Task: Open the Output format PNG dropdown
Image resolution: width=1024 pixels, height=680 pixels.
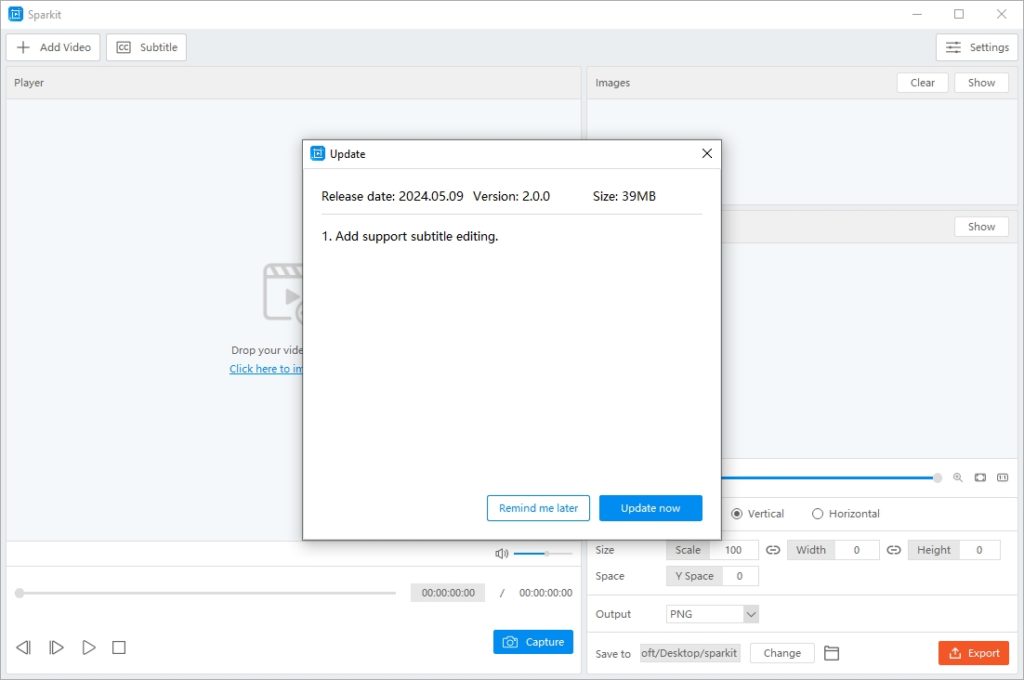Action: point(712,614)
